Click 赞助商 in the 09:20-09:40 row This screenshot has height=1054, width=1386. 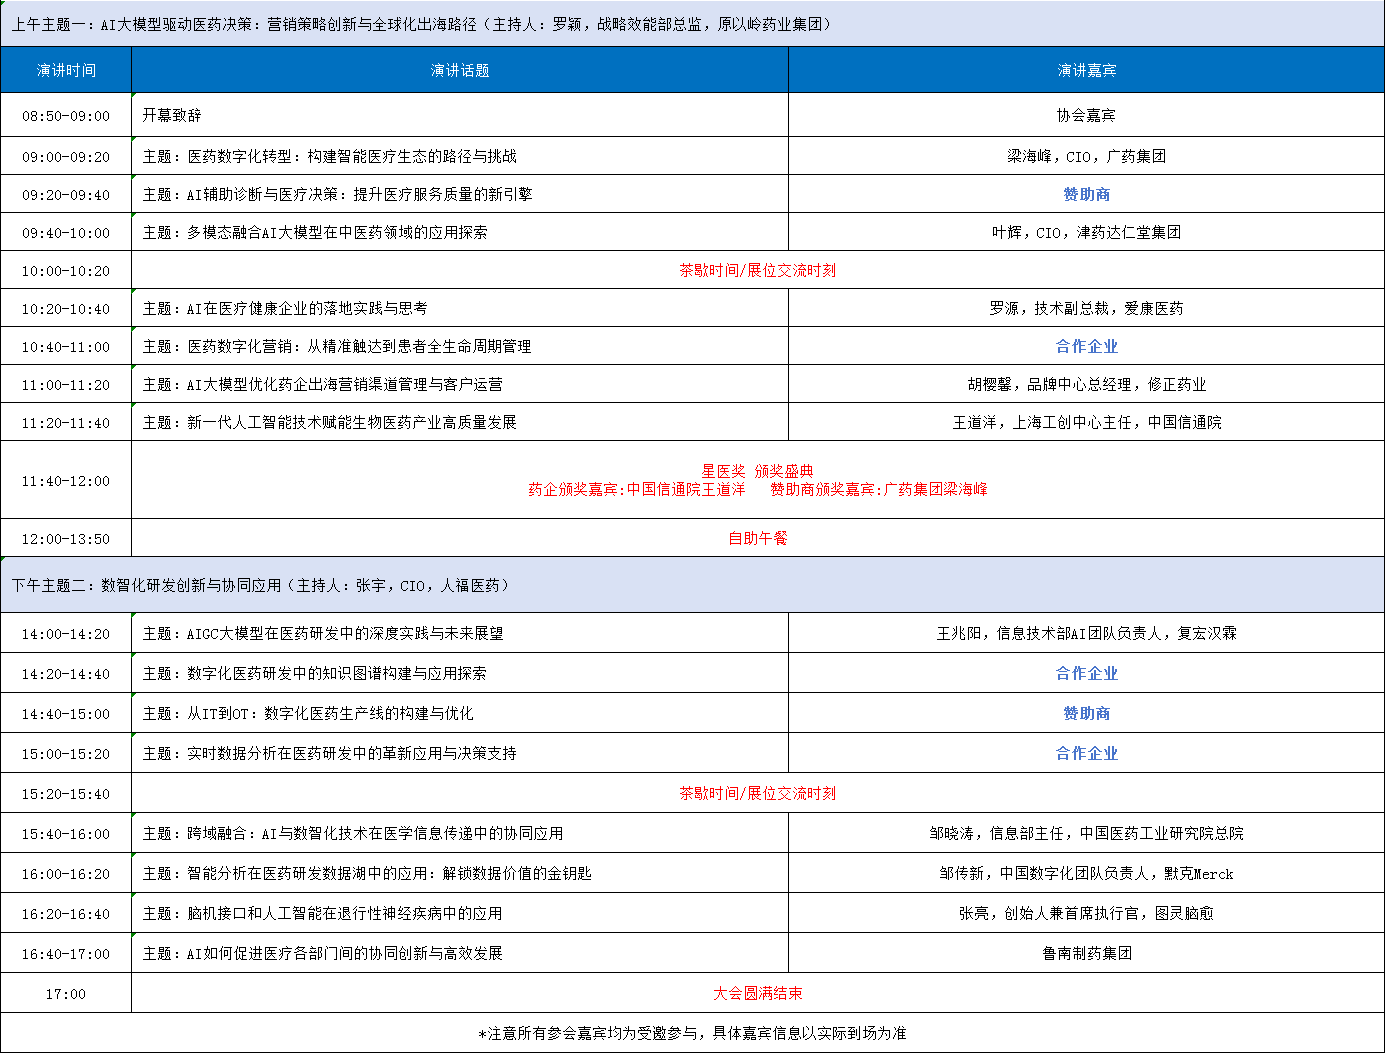(x=1087, y=194)
